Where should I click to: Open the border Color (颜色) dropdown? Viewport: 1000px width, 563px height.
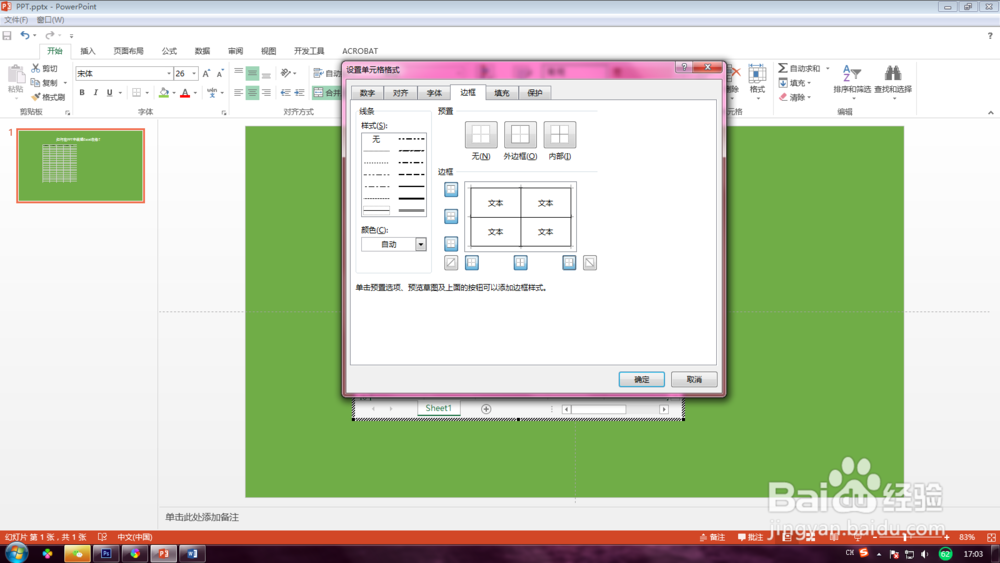(x=420, y=244)
